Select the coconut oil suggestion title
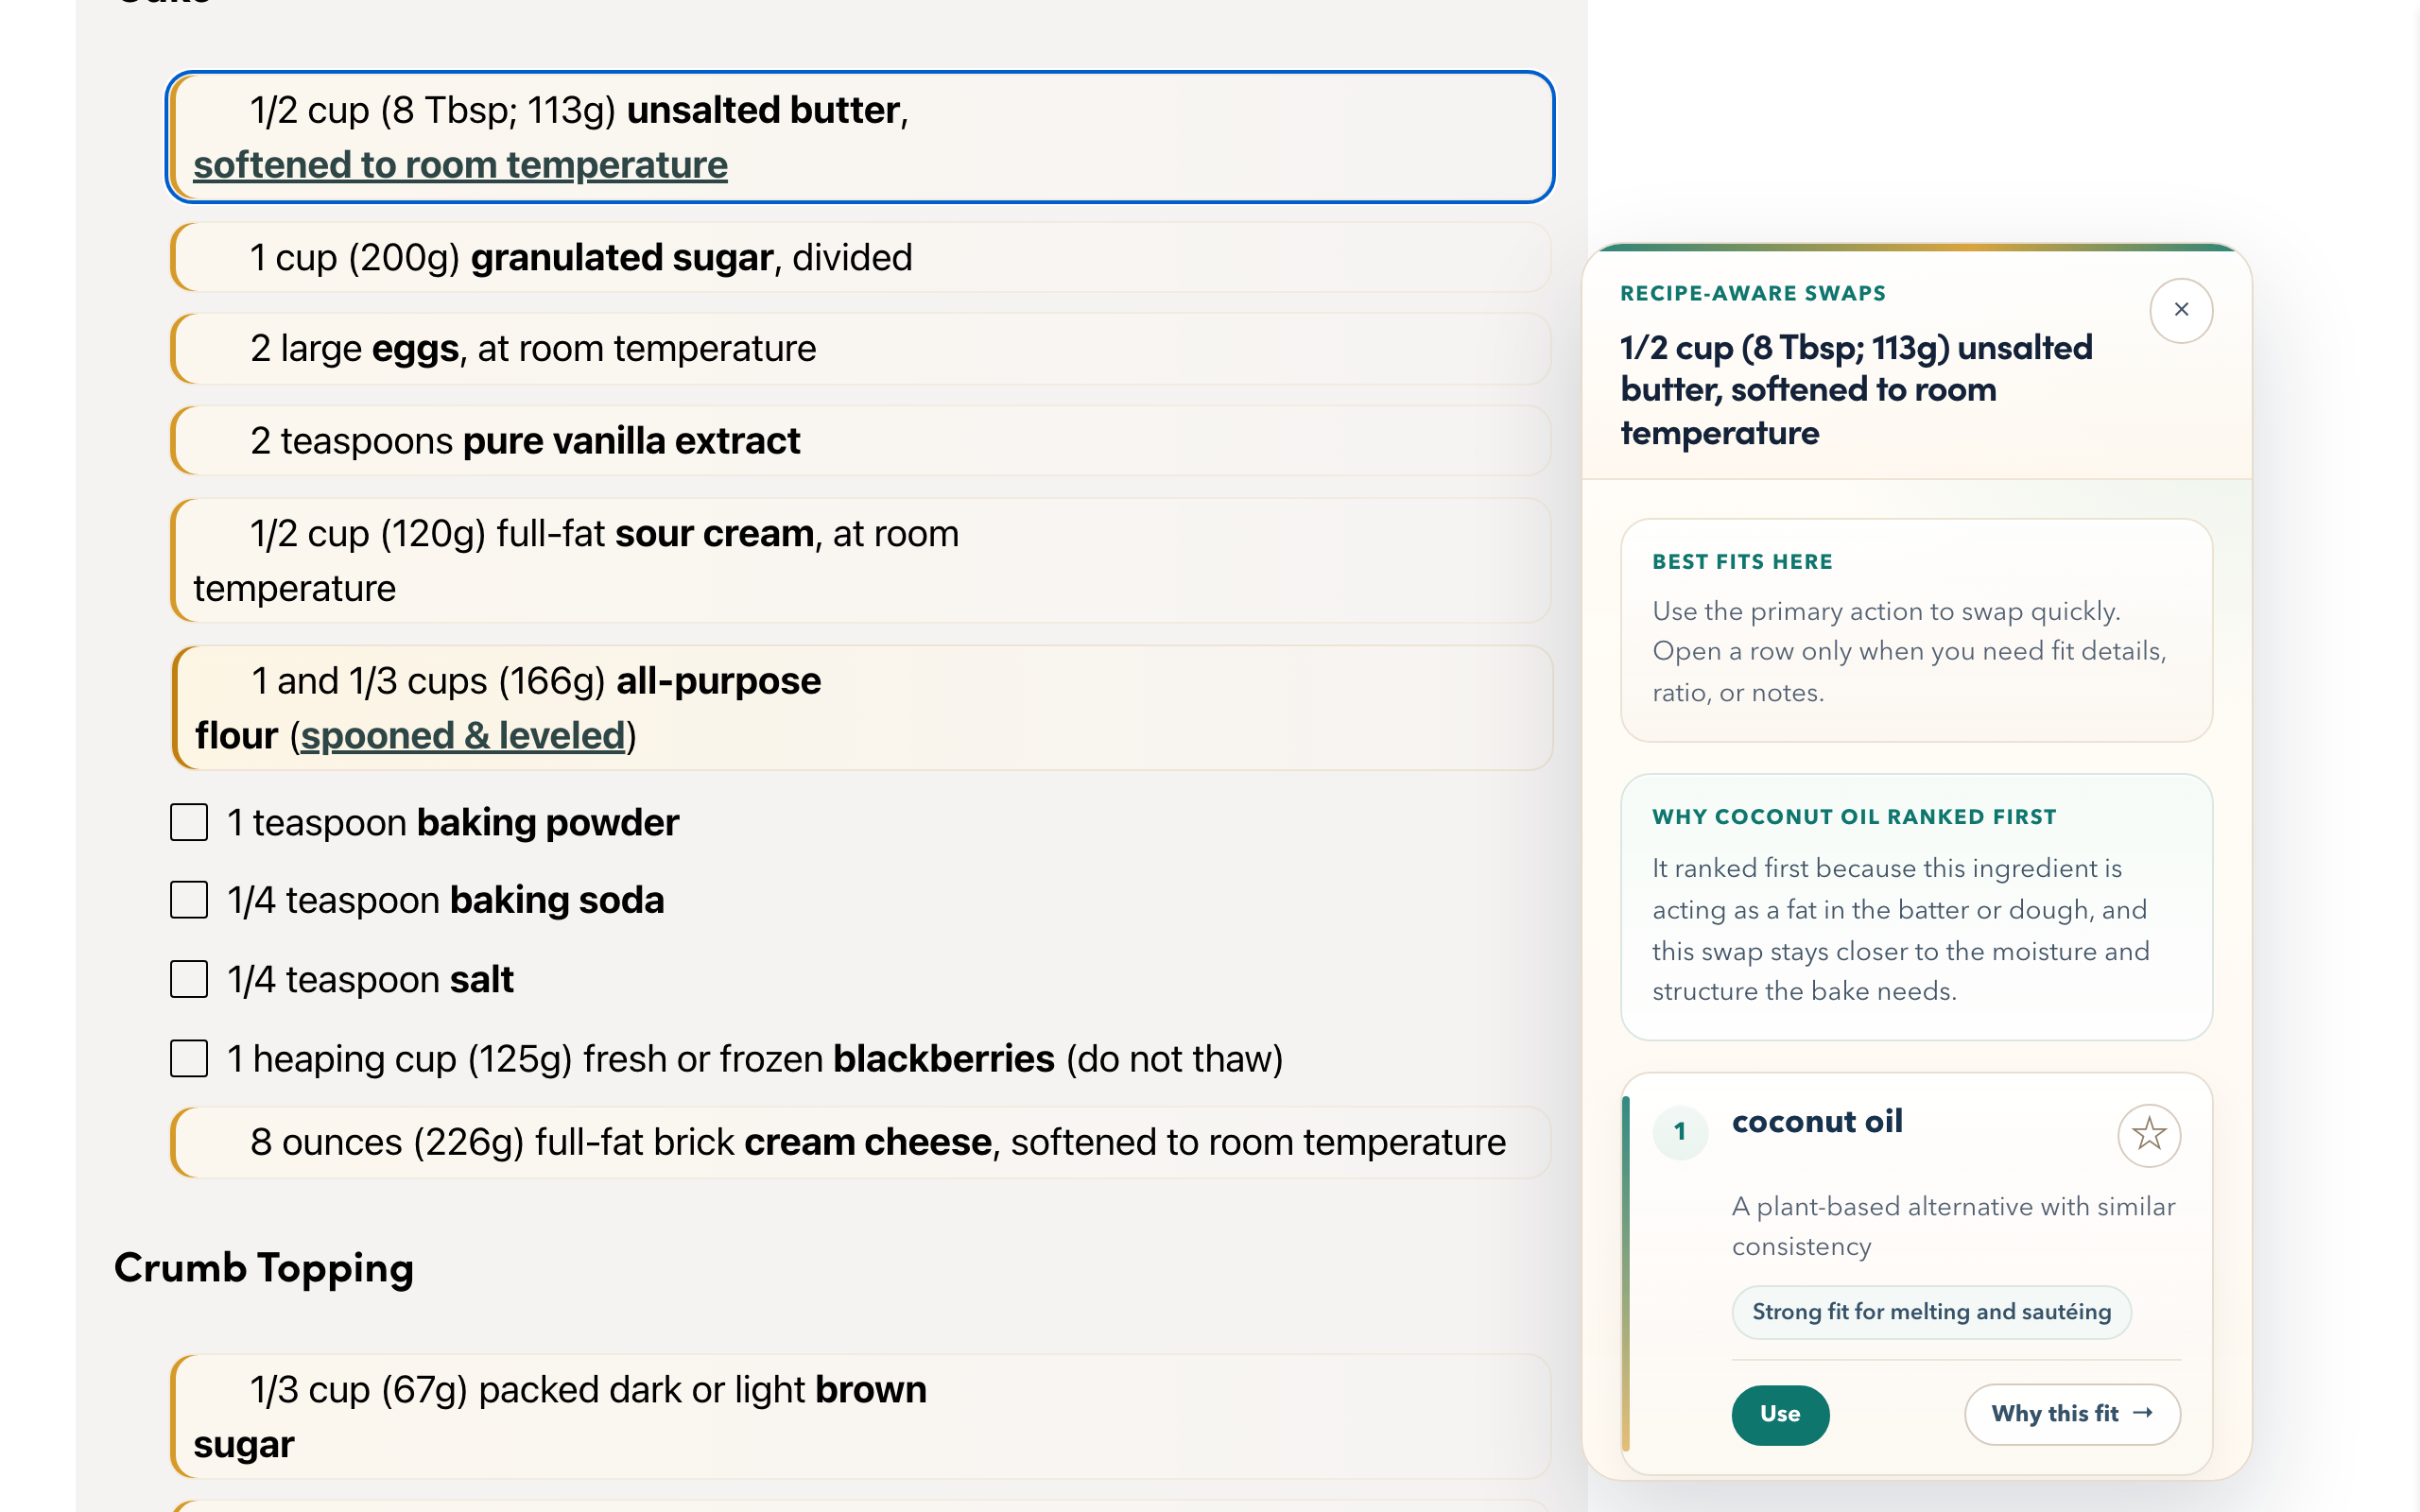This screenshot has height=1512, width=2420. (x=1816, y=1121)
